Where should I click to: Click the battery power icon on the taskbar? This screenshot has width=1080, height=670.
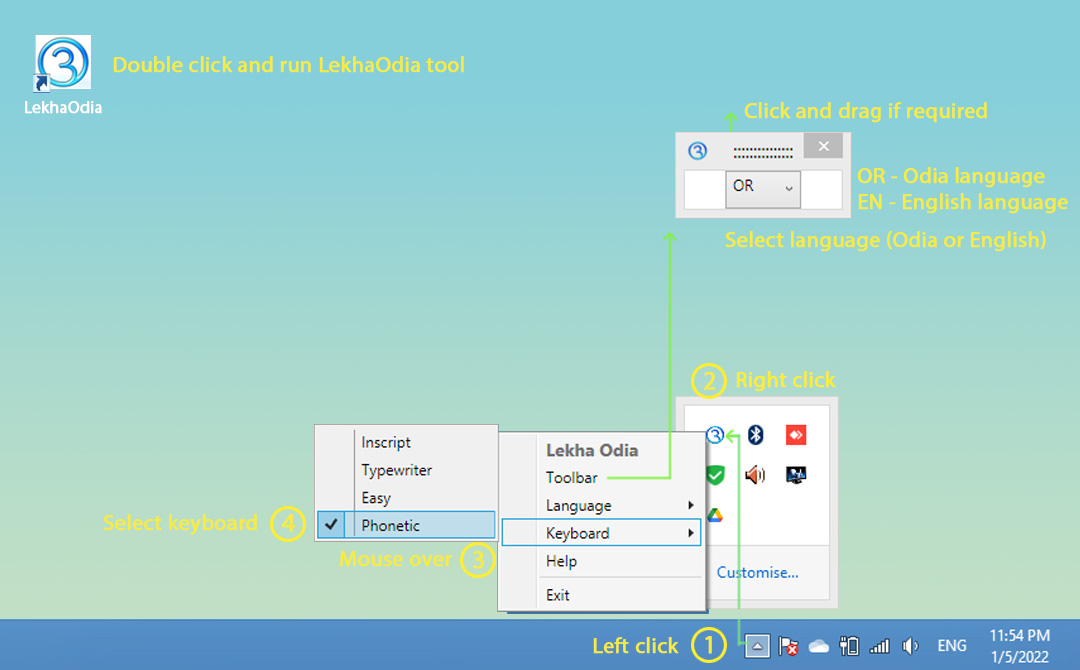pyautogui.click(x=849, y=646)
